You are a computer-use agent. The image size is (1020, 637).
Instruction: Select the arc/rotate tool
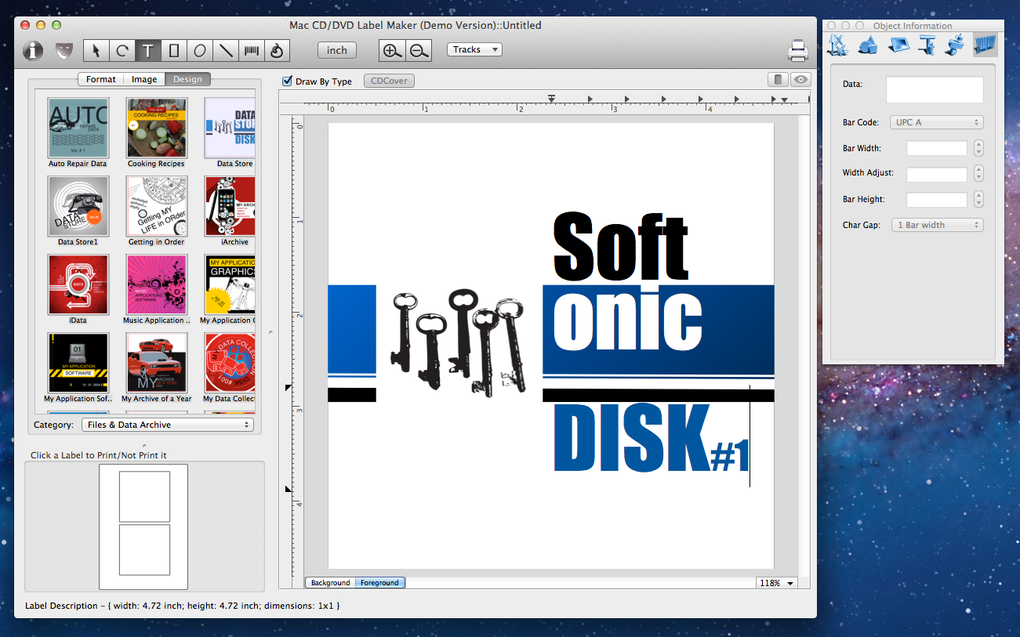pyautogui.click(x=122, y=50)
